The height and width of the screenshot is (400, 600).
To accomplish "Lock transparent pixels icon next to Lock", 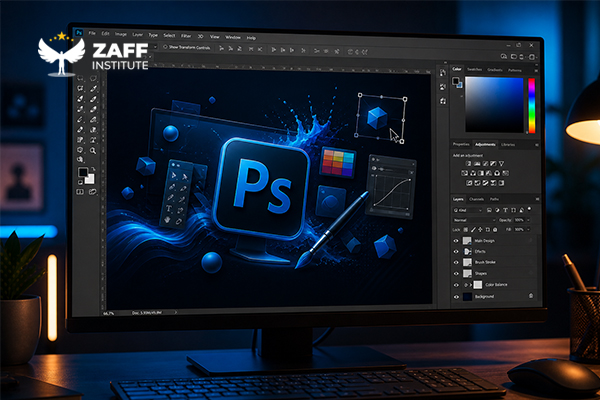I will click(466, 230).
